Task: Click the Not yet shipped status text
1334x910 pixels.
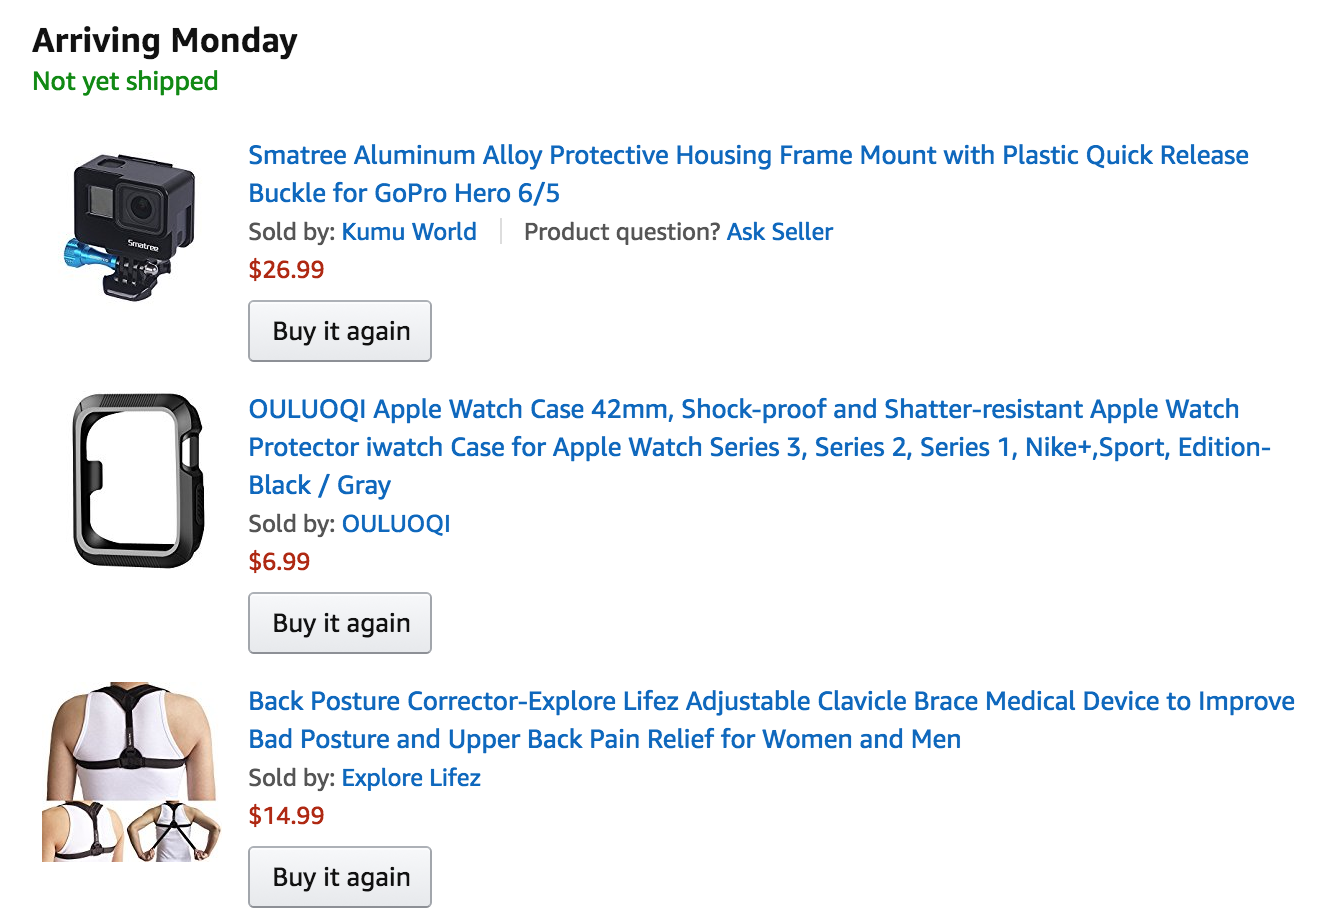Action: 125,82
